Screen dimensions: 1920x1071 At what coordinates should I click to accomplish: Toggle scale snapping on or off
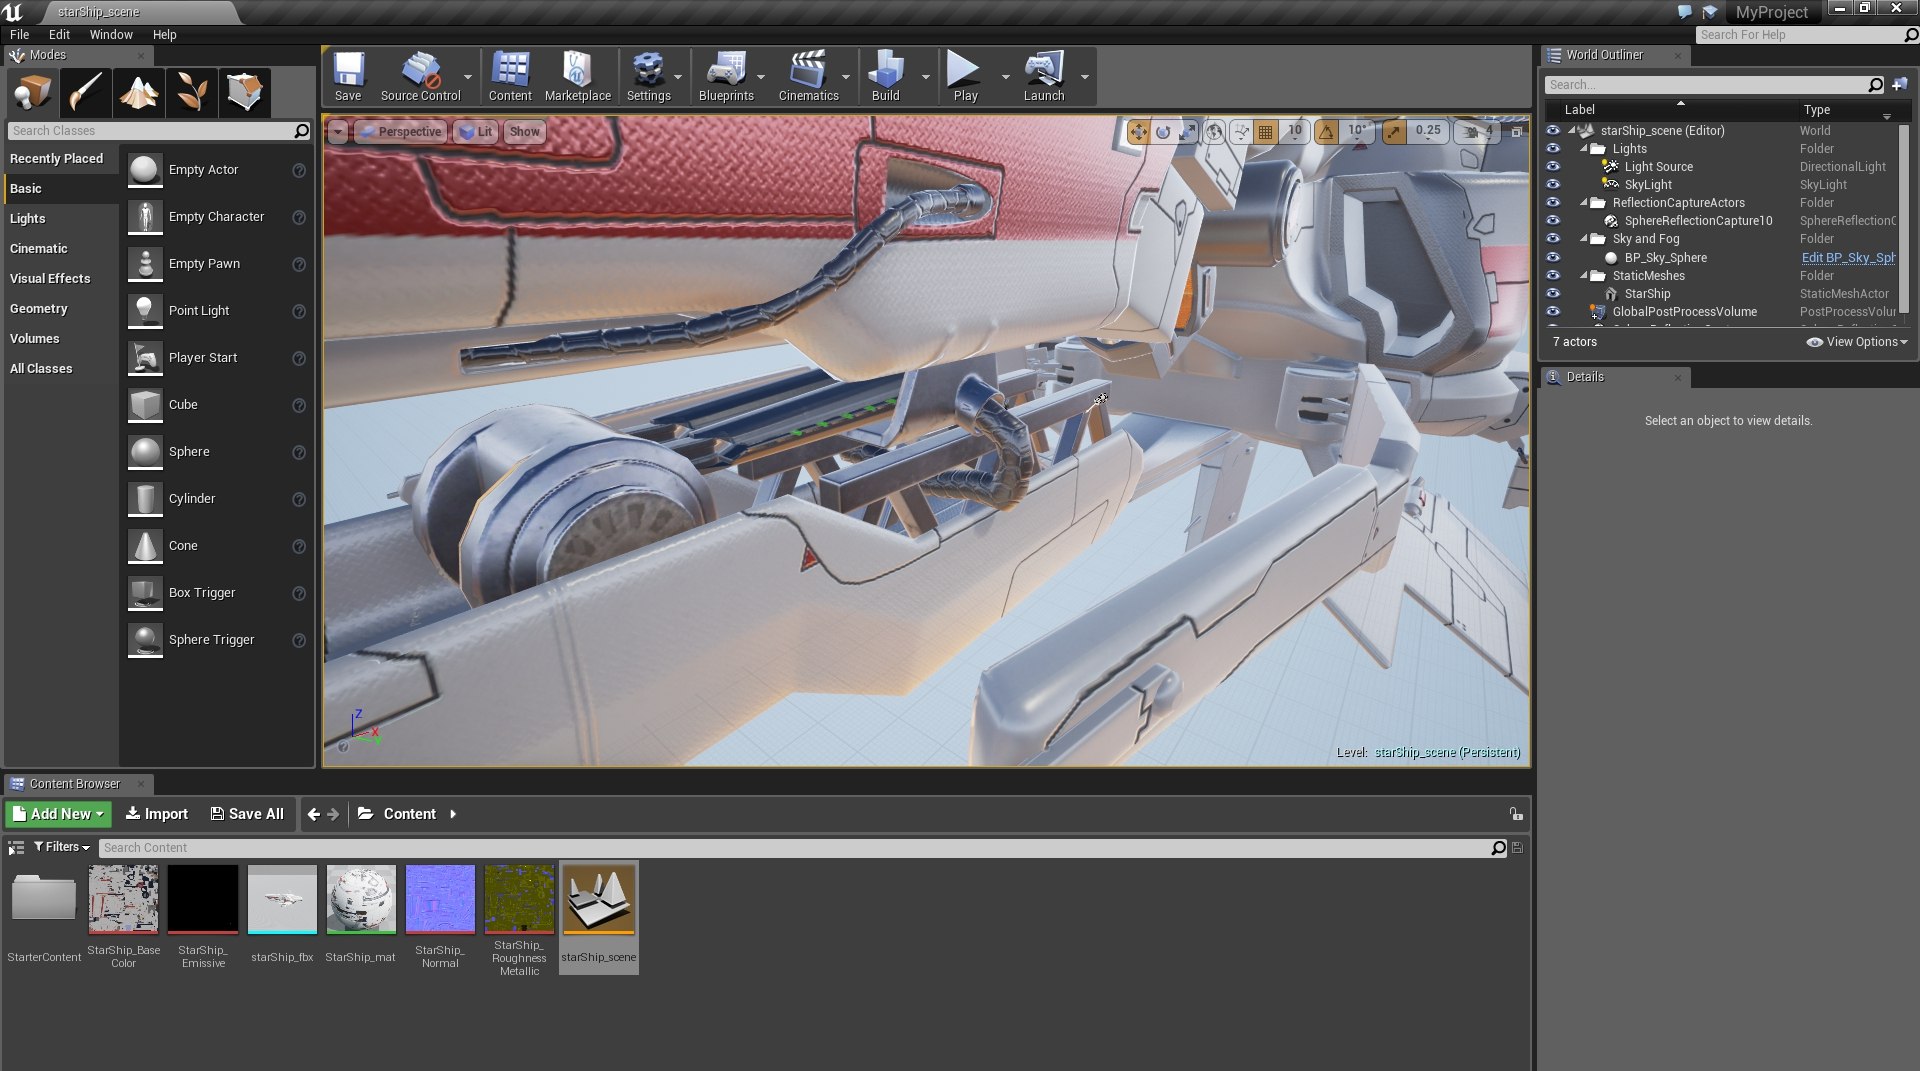point(1394,131)
